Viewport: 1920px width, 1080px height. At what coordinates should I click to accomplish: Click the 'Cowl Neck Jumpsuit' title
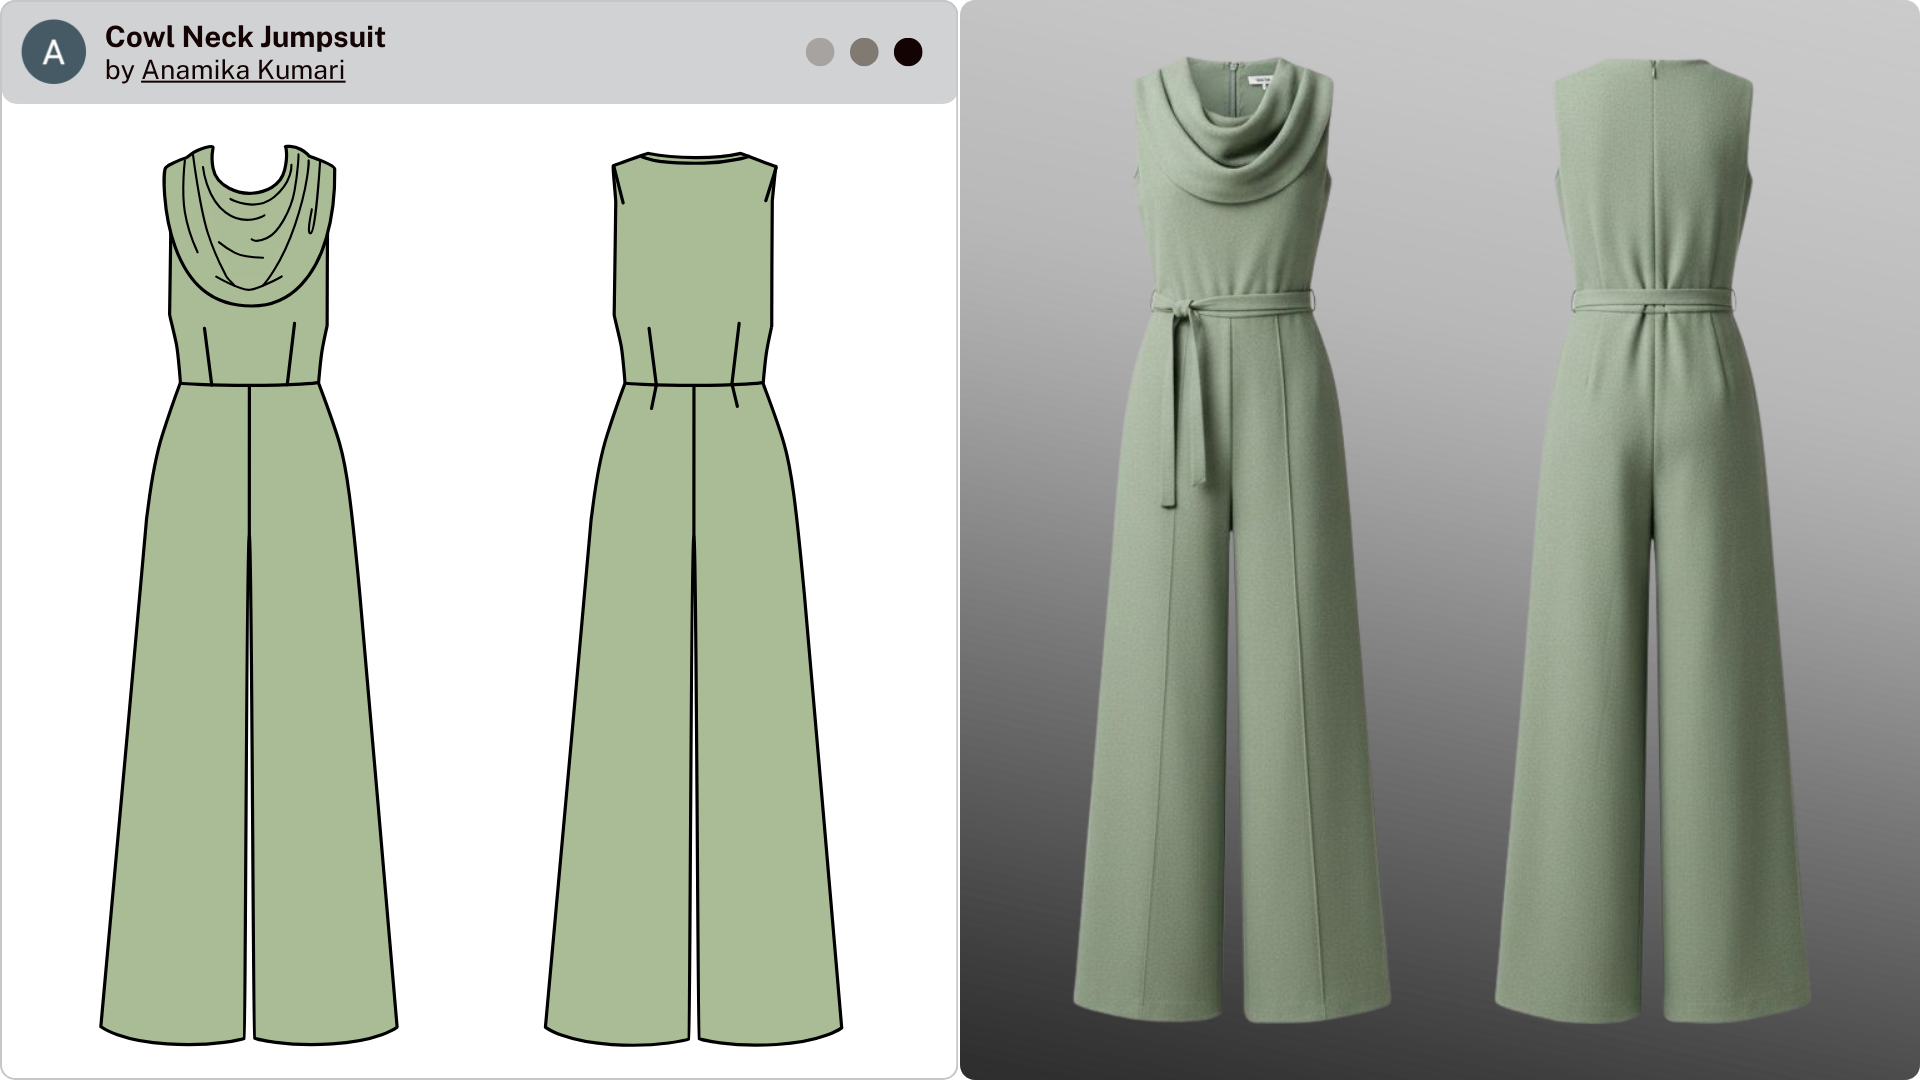coord(246,37)
